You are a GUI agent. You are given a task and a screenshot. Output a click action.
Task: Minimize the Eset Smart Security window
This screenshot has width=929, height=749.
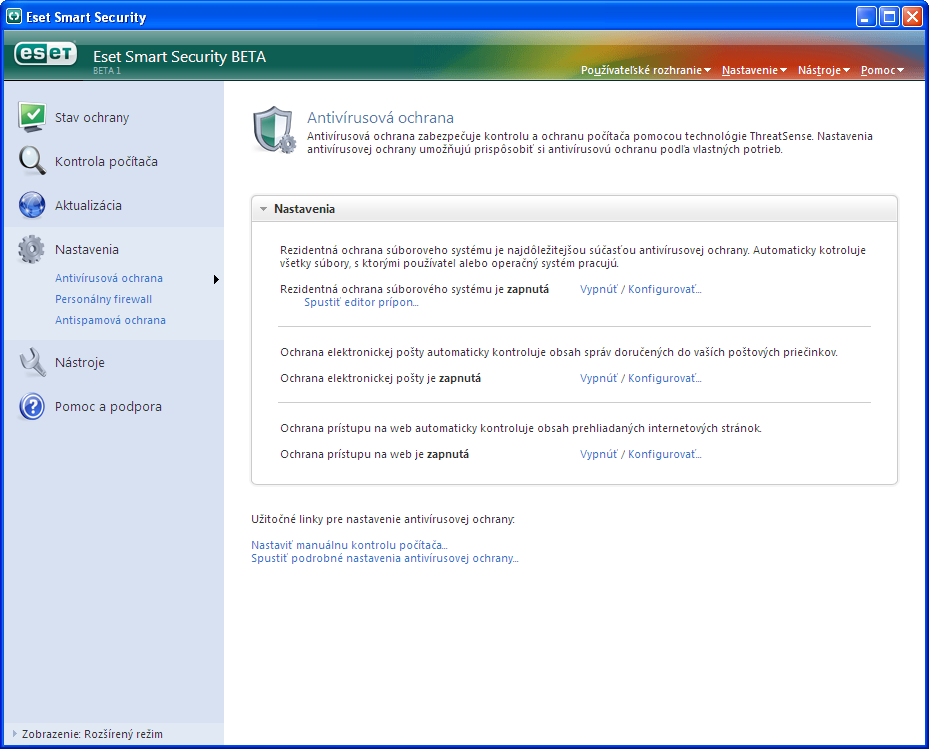tap(866, 17)
